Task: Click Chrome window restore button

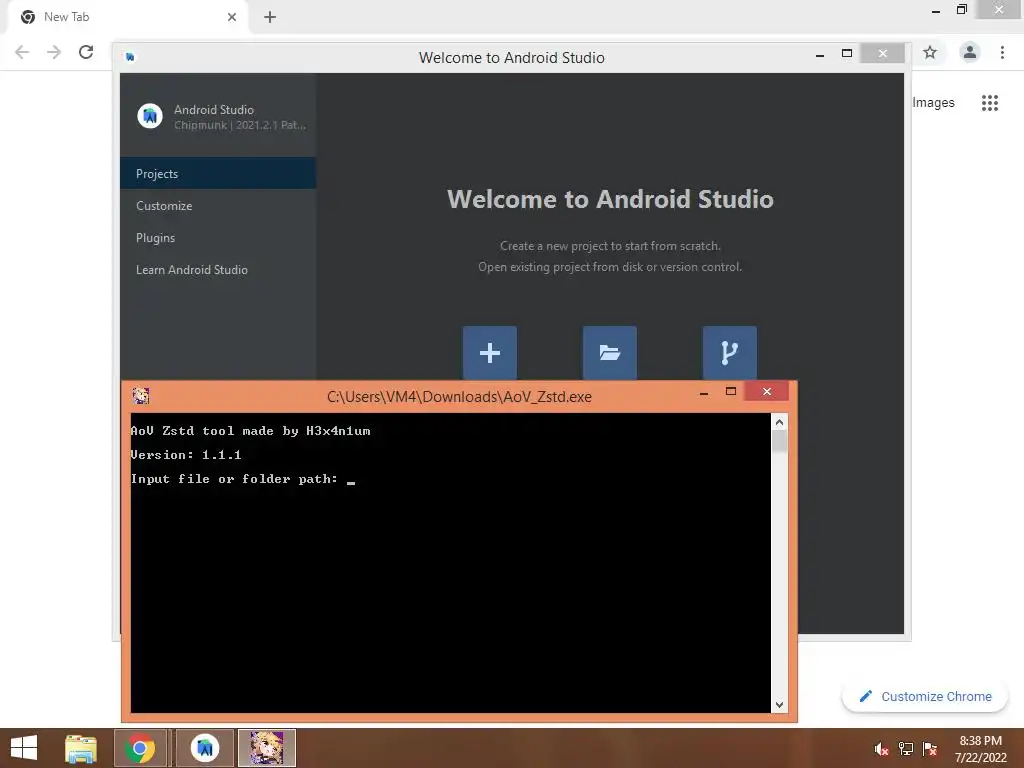Action: pyautogui.click(x=961, y=10)
